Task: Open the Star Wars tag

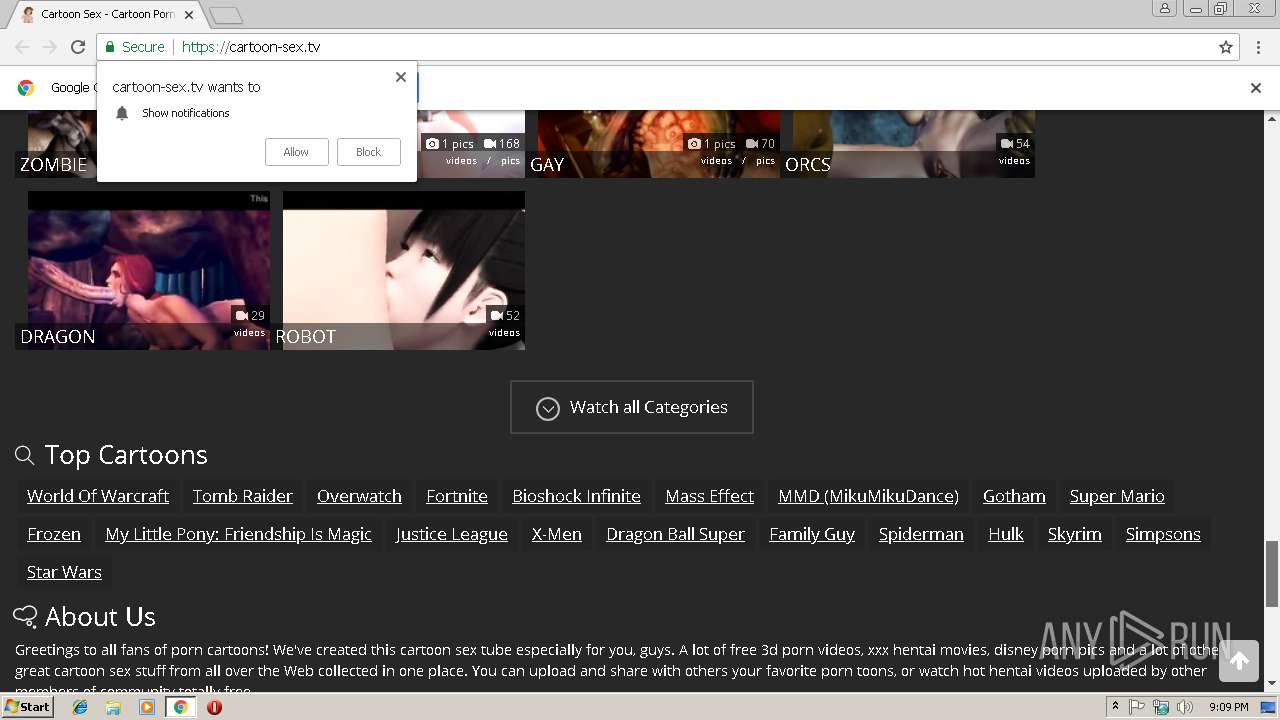Action: [64, 572]
